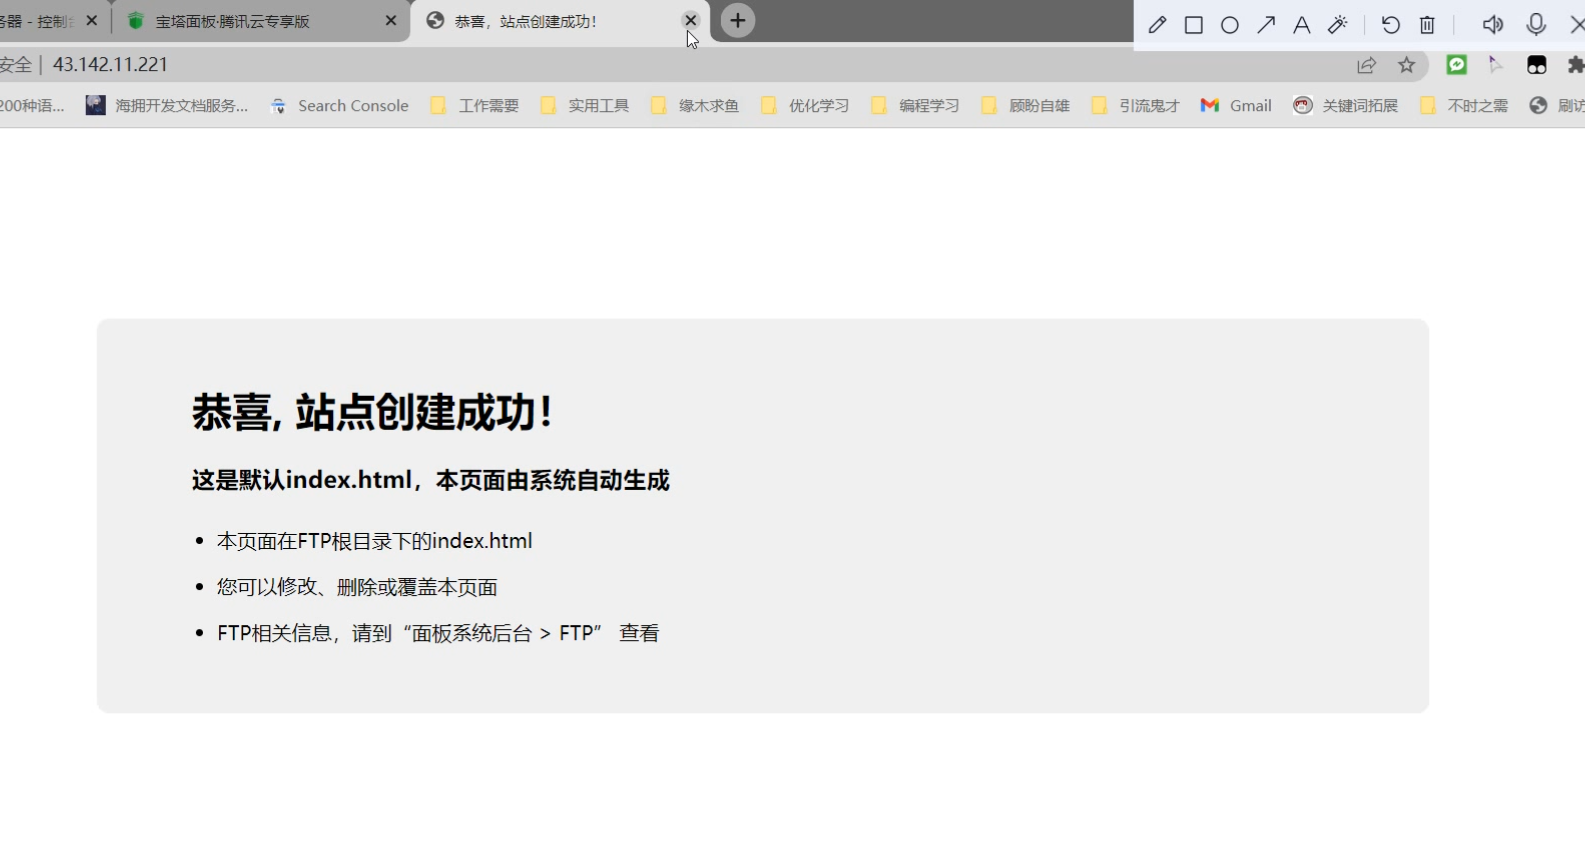This screenshot has width=1585, height=866.
Task: Open a new browser tab
Action: (x=738, y=21)
